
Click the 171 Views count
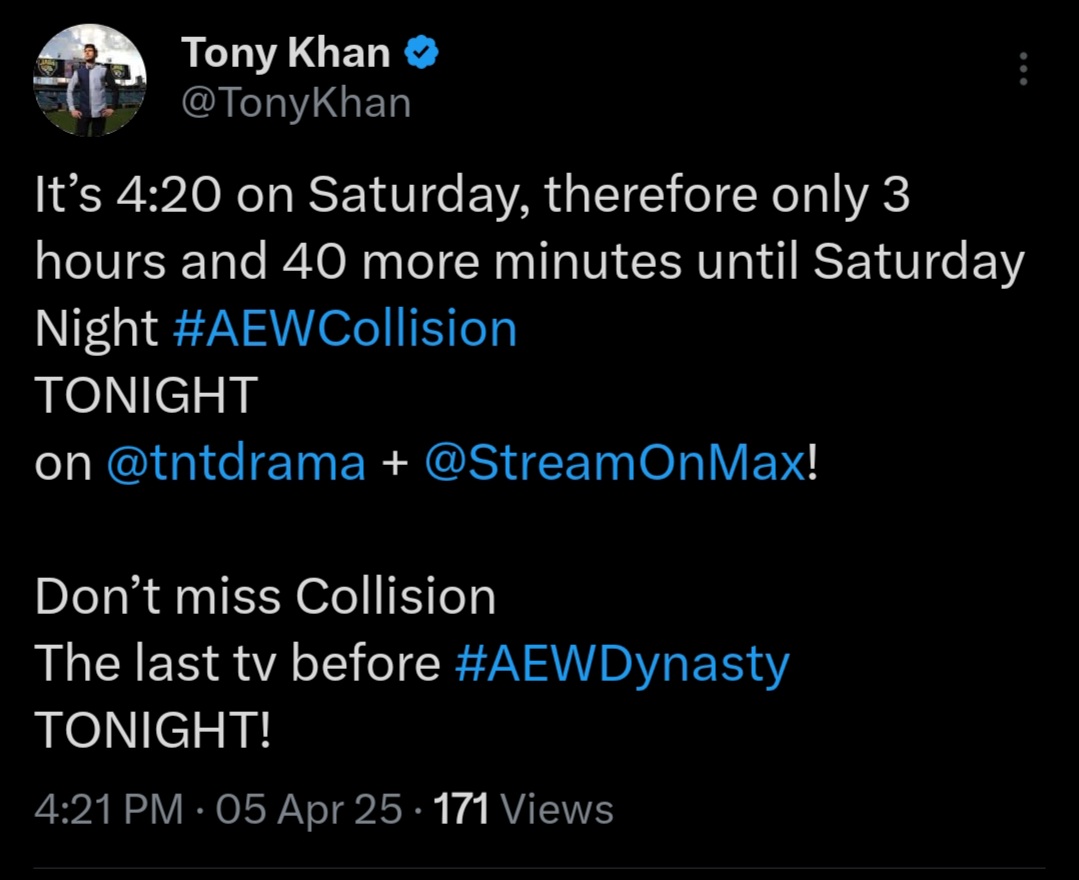click(x=524, y=809)
